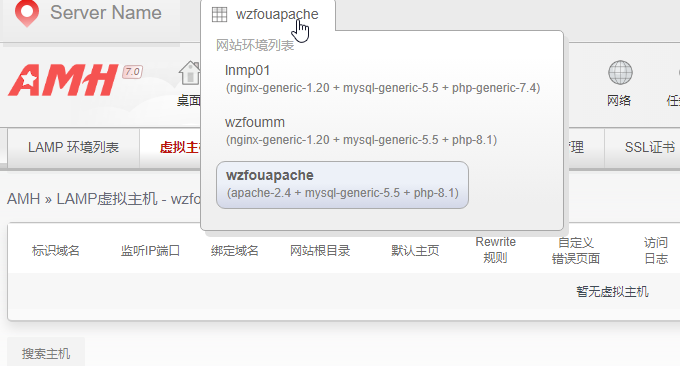
Task: Click the 监听IP端口 column header
Action: click(150, 251)
